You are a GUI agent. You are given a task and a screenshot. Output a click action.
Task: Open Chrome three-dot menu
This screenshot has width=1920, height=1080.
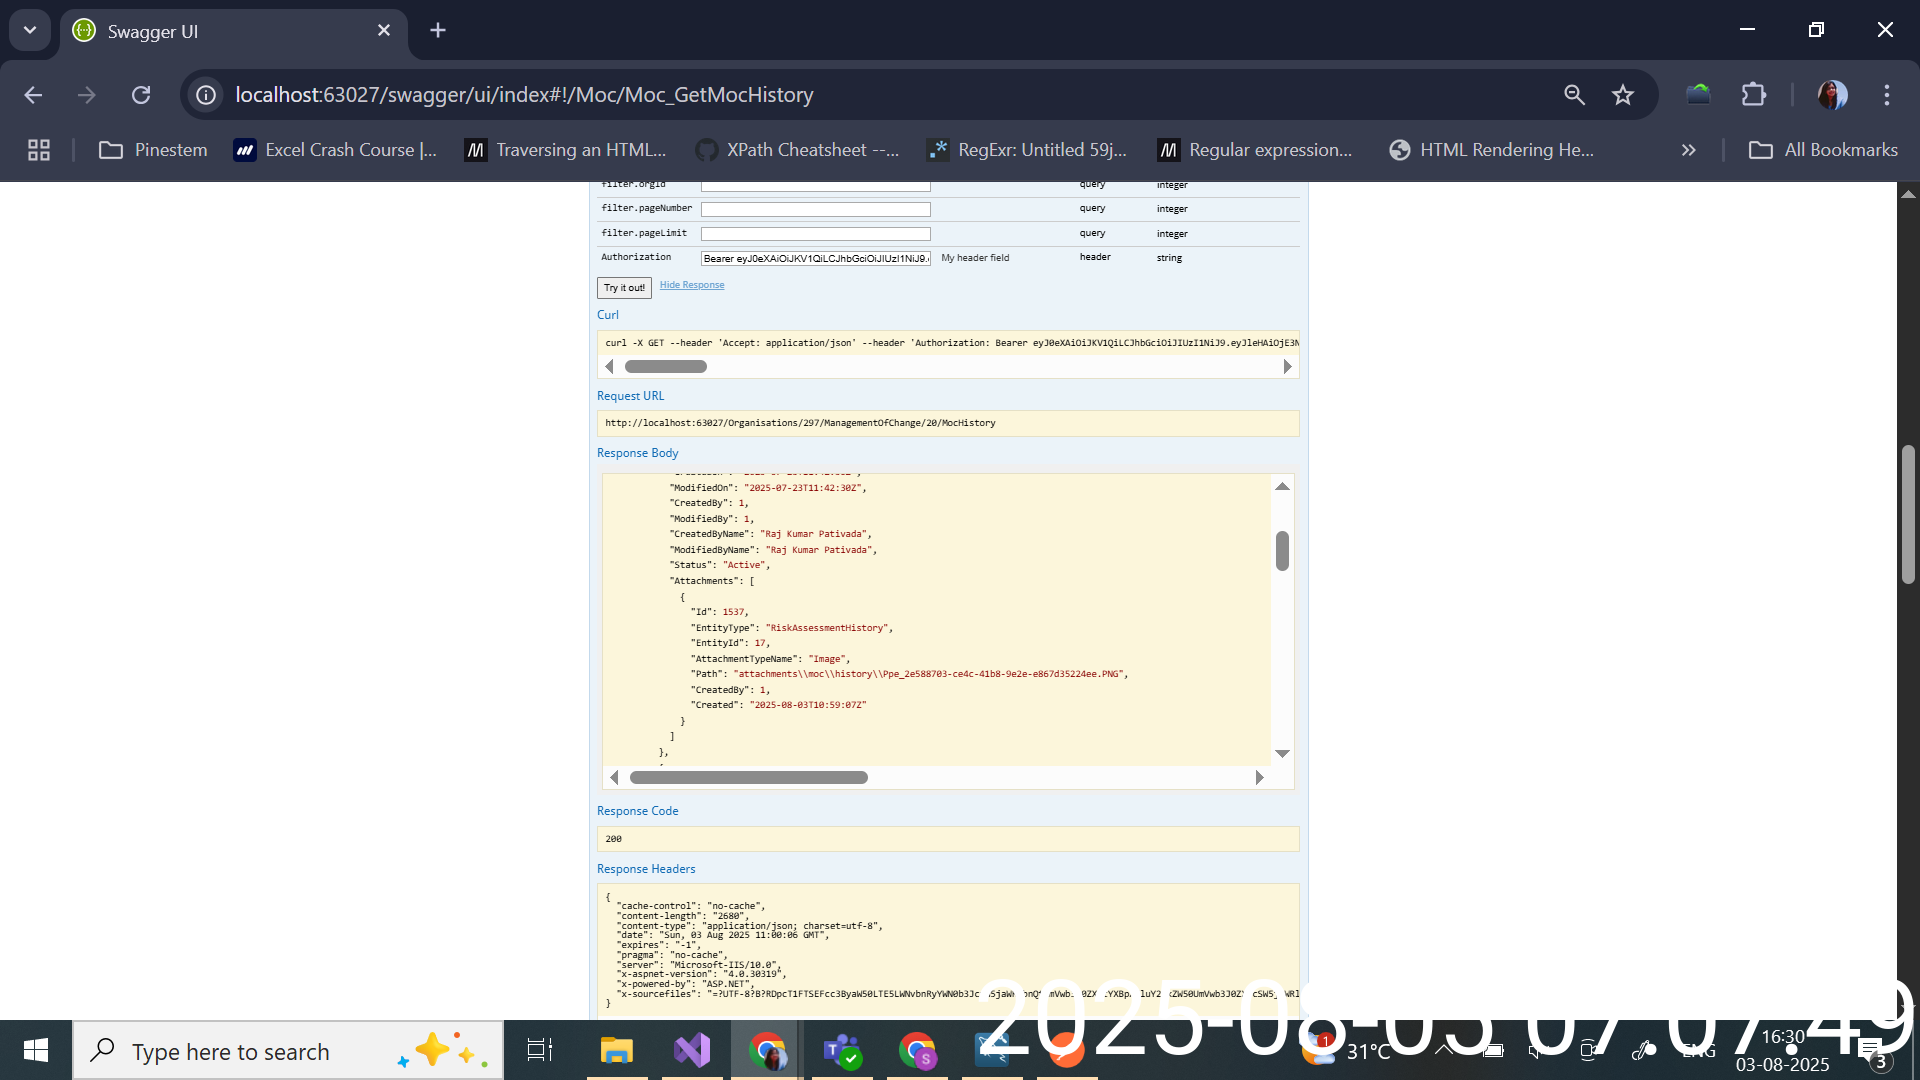[1886, 95]
